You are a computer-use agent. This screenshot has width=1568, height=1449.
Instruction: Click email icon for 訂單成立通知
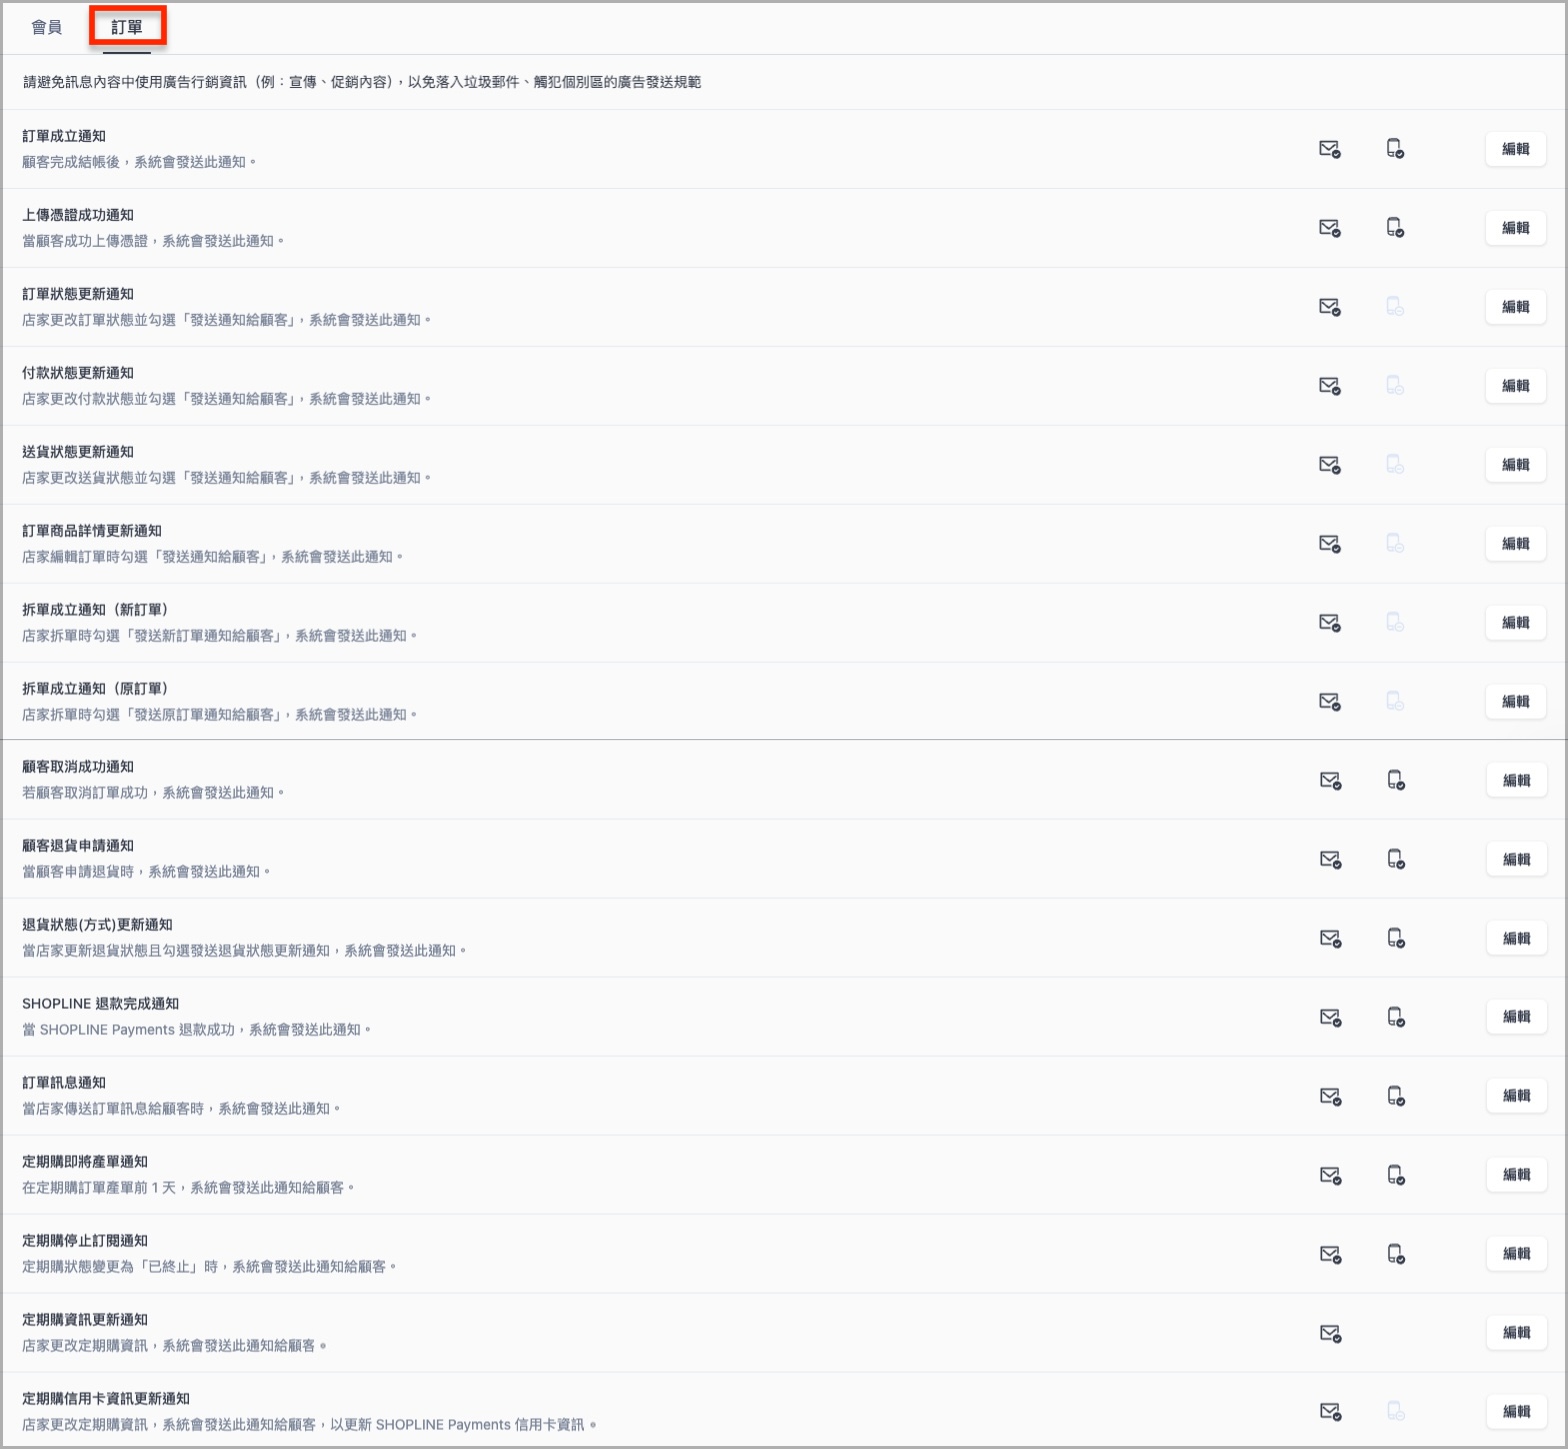tap(1329, 149)
